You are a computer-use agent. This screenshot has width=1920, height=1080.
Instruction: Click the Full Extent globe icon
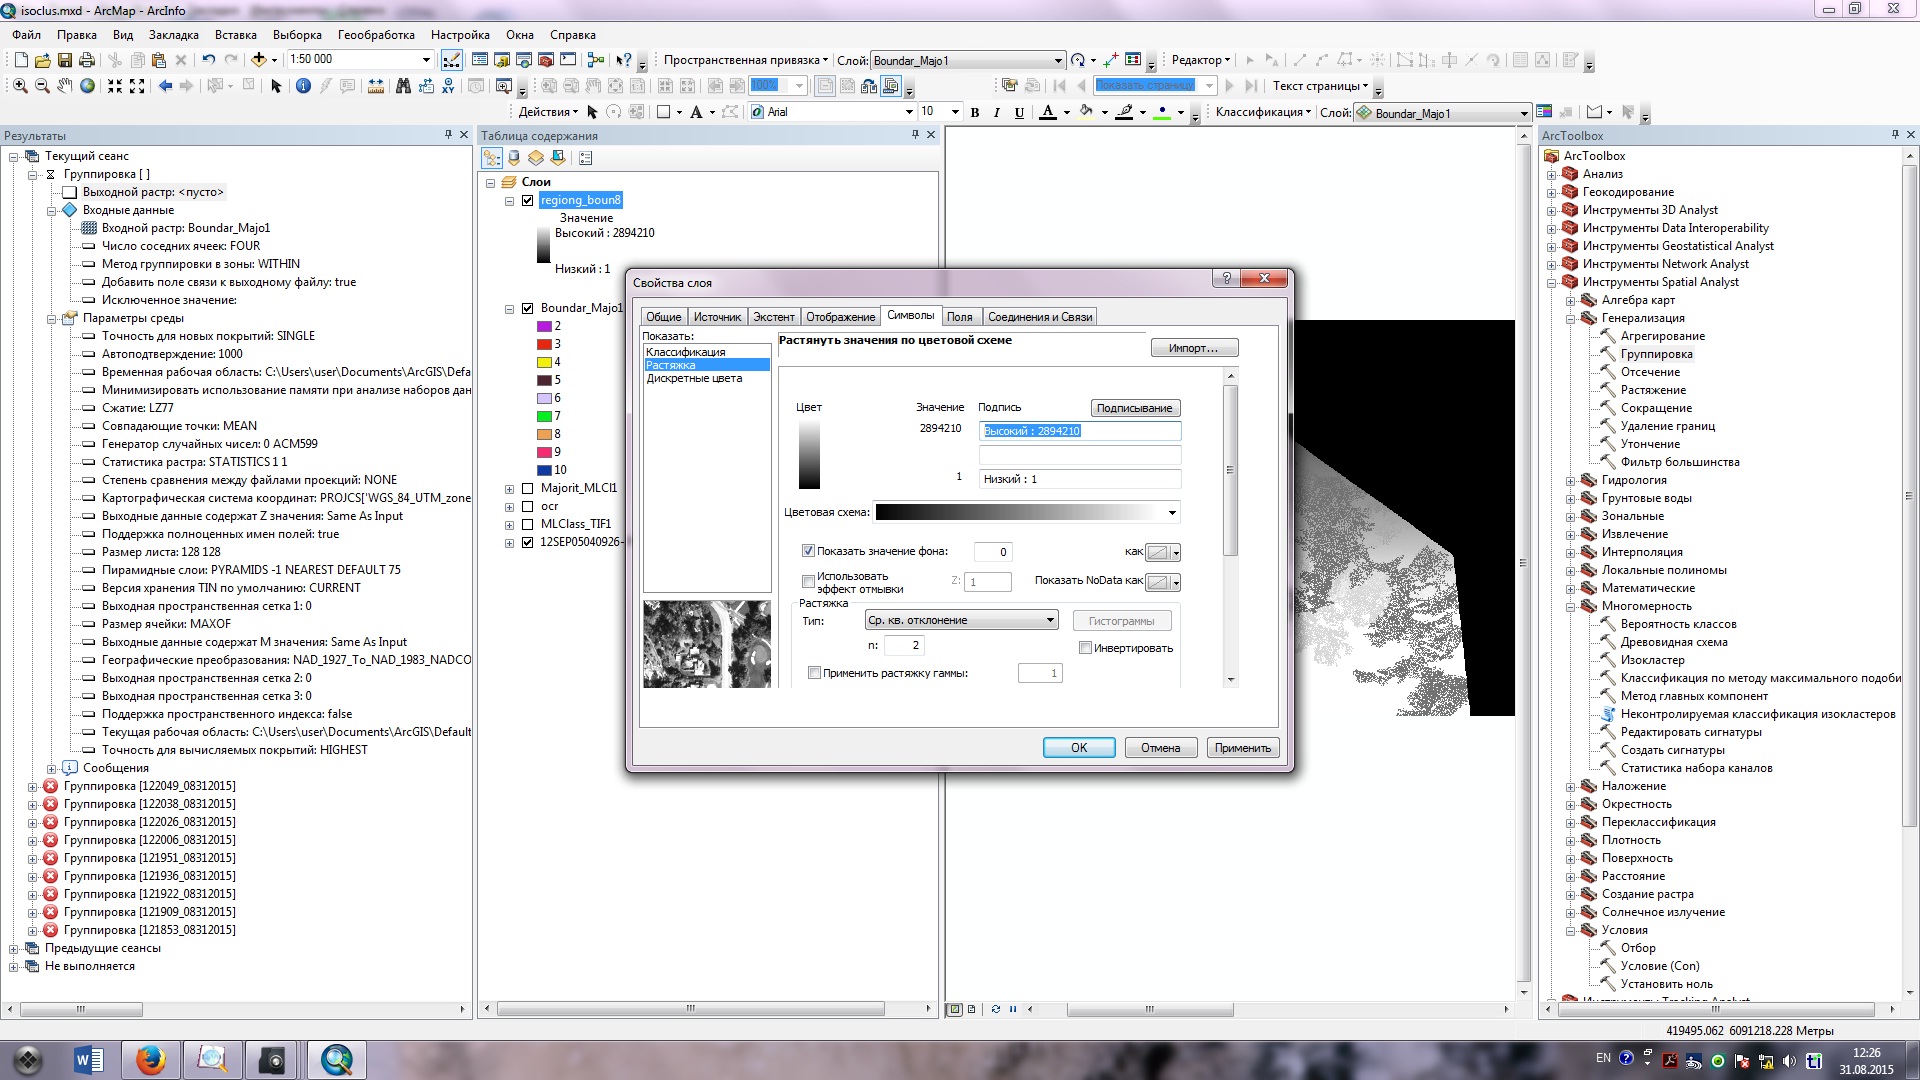pos(88,86)
